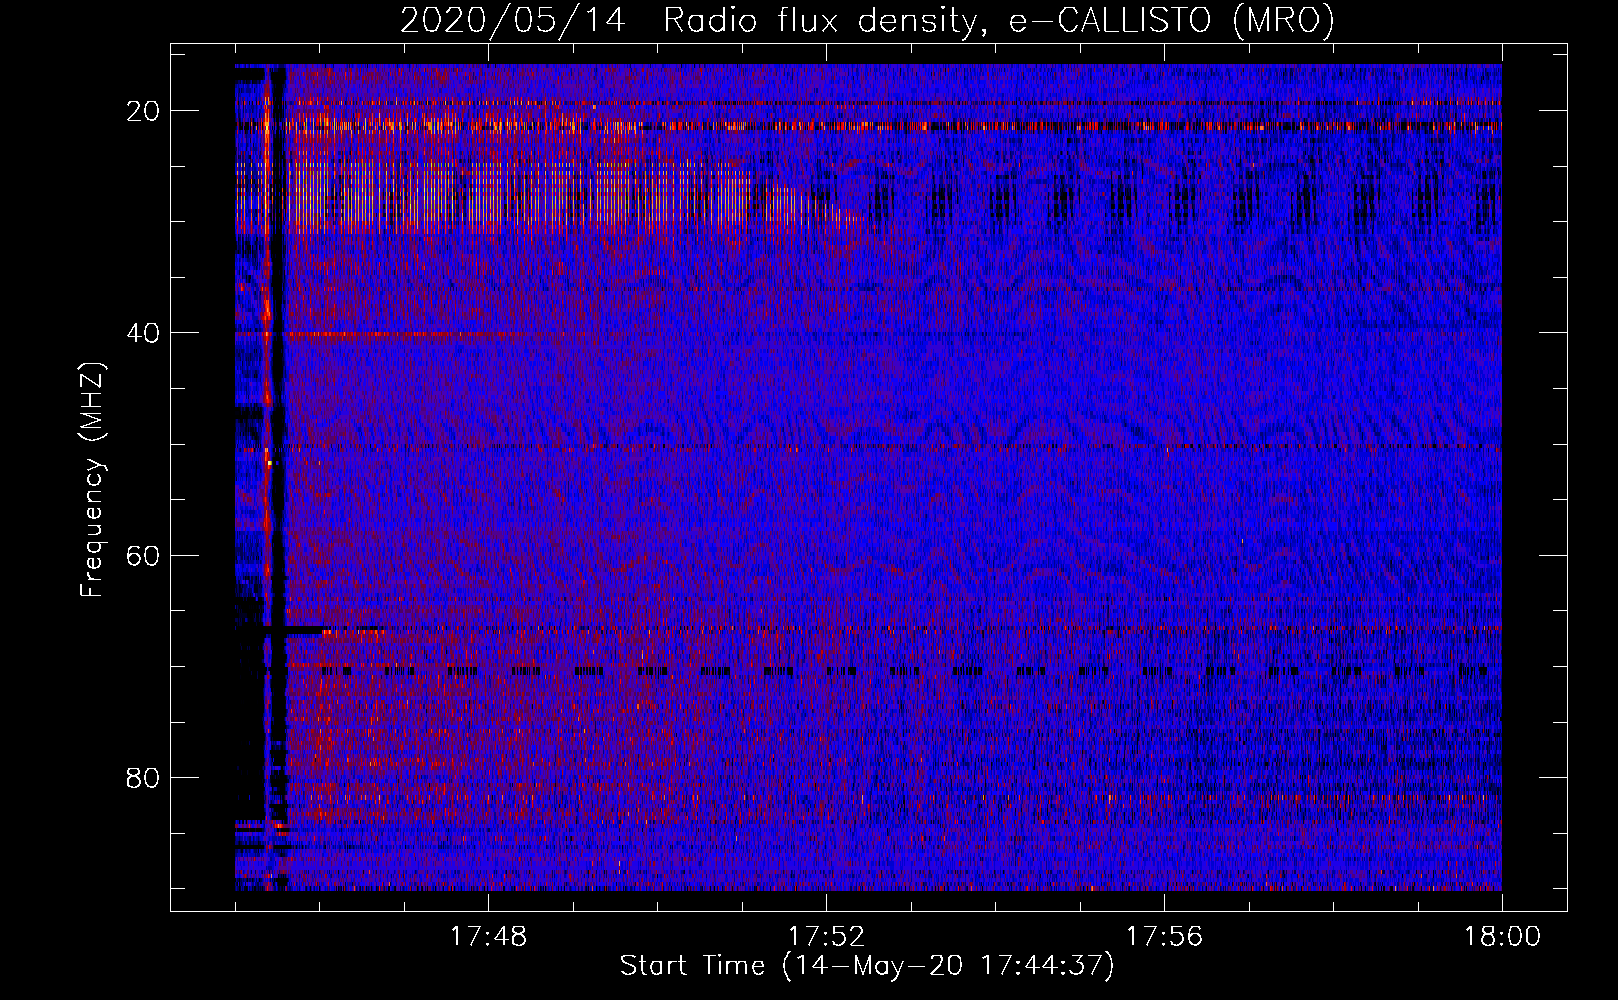Click the 17:52 time tick label
1618x1000 pixels.
tap(826, 937)
